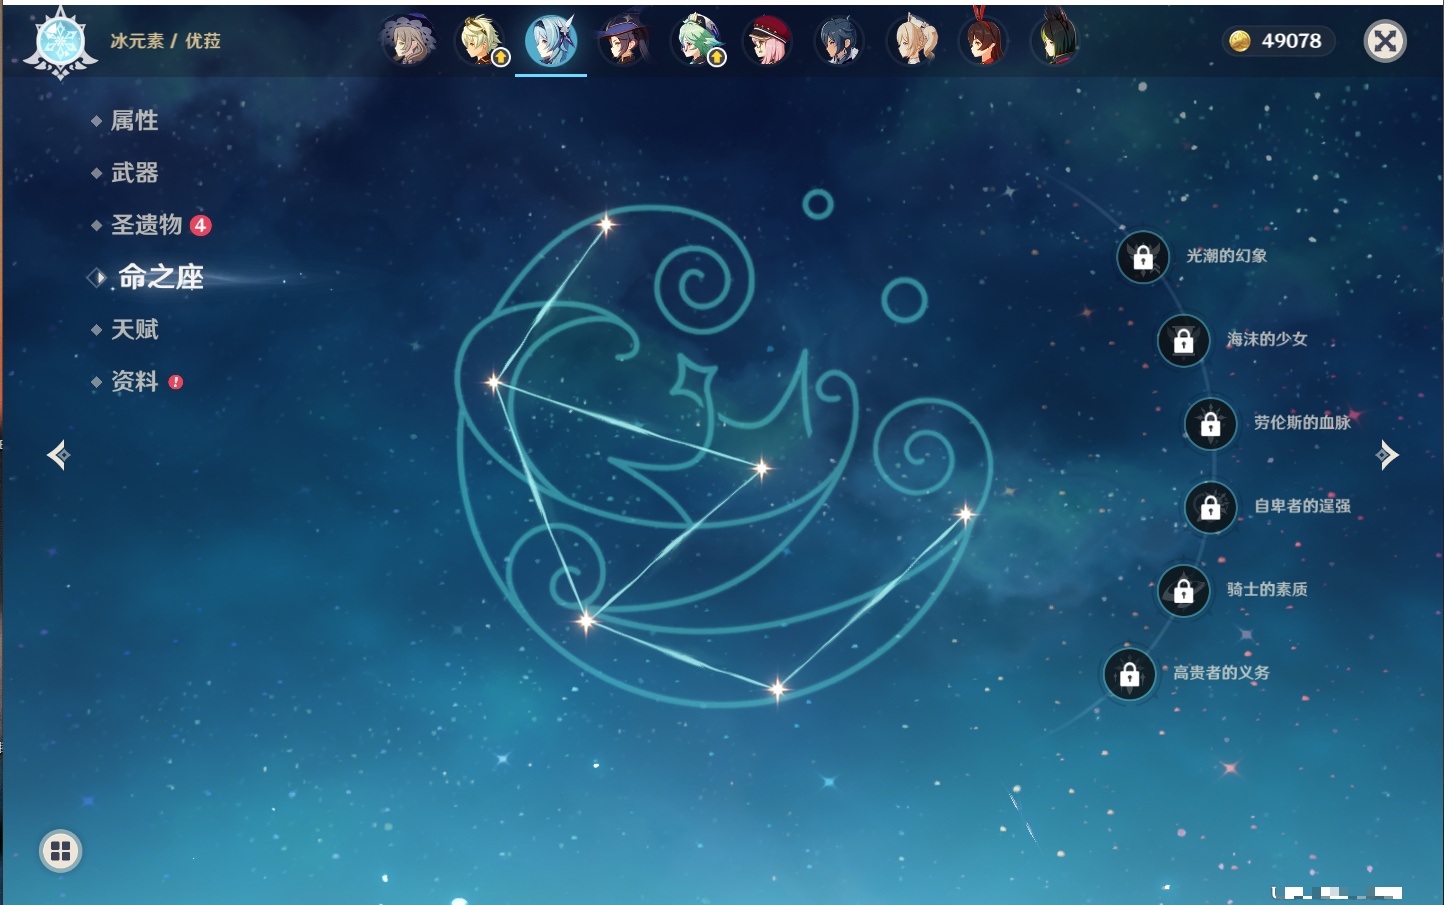Image resolution: width=1444 pixels, height=905 pixels.
Task: Switch to green-haired Sucrose avatar
Action: [696, 41]
